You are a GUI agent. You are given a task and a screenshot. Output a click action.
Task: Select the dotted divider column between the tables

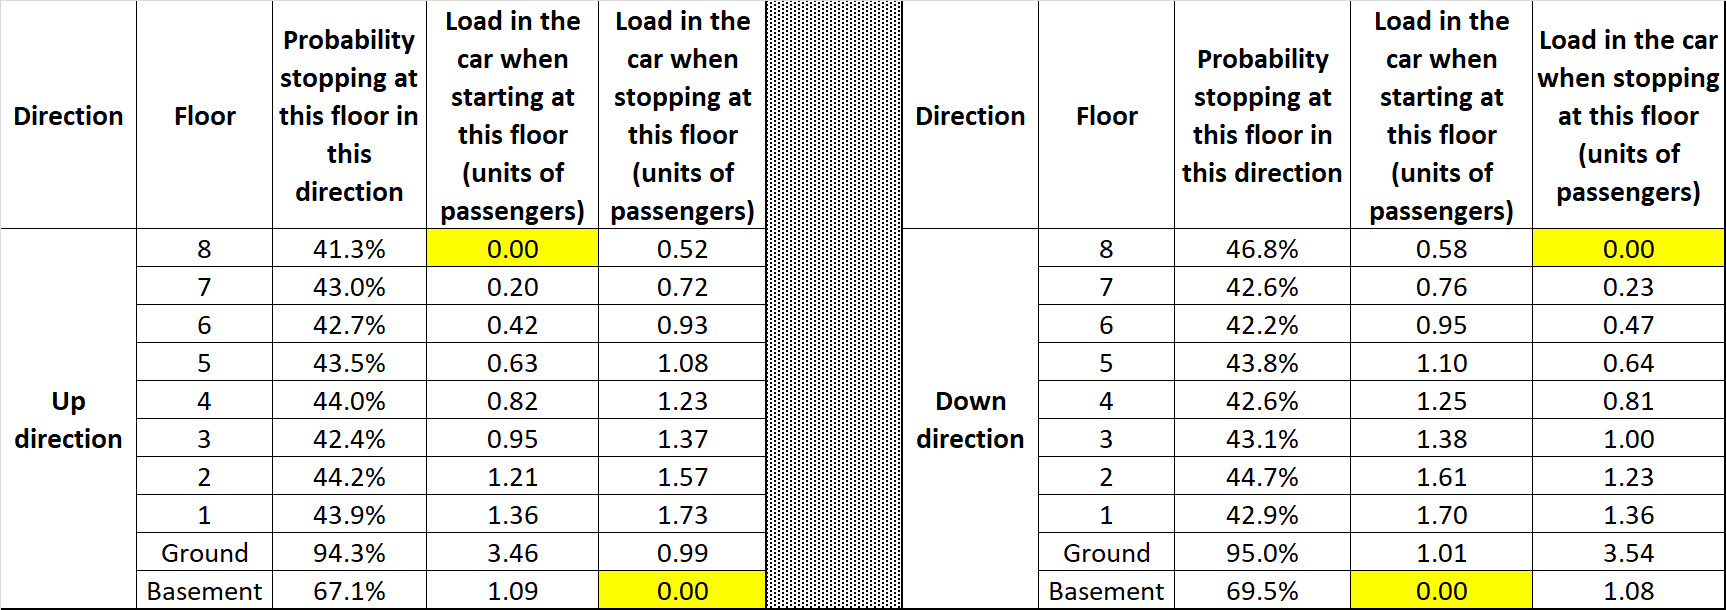(834, 305)
